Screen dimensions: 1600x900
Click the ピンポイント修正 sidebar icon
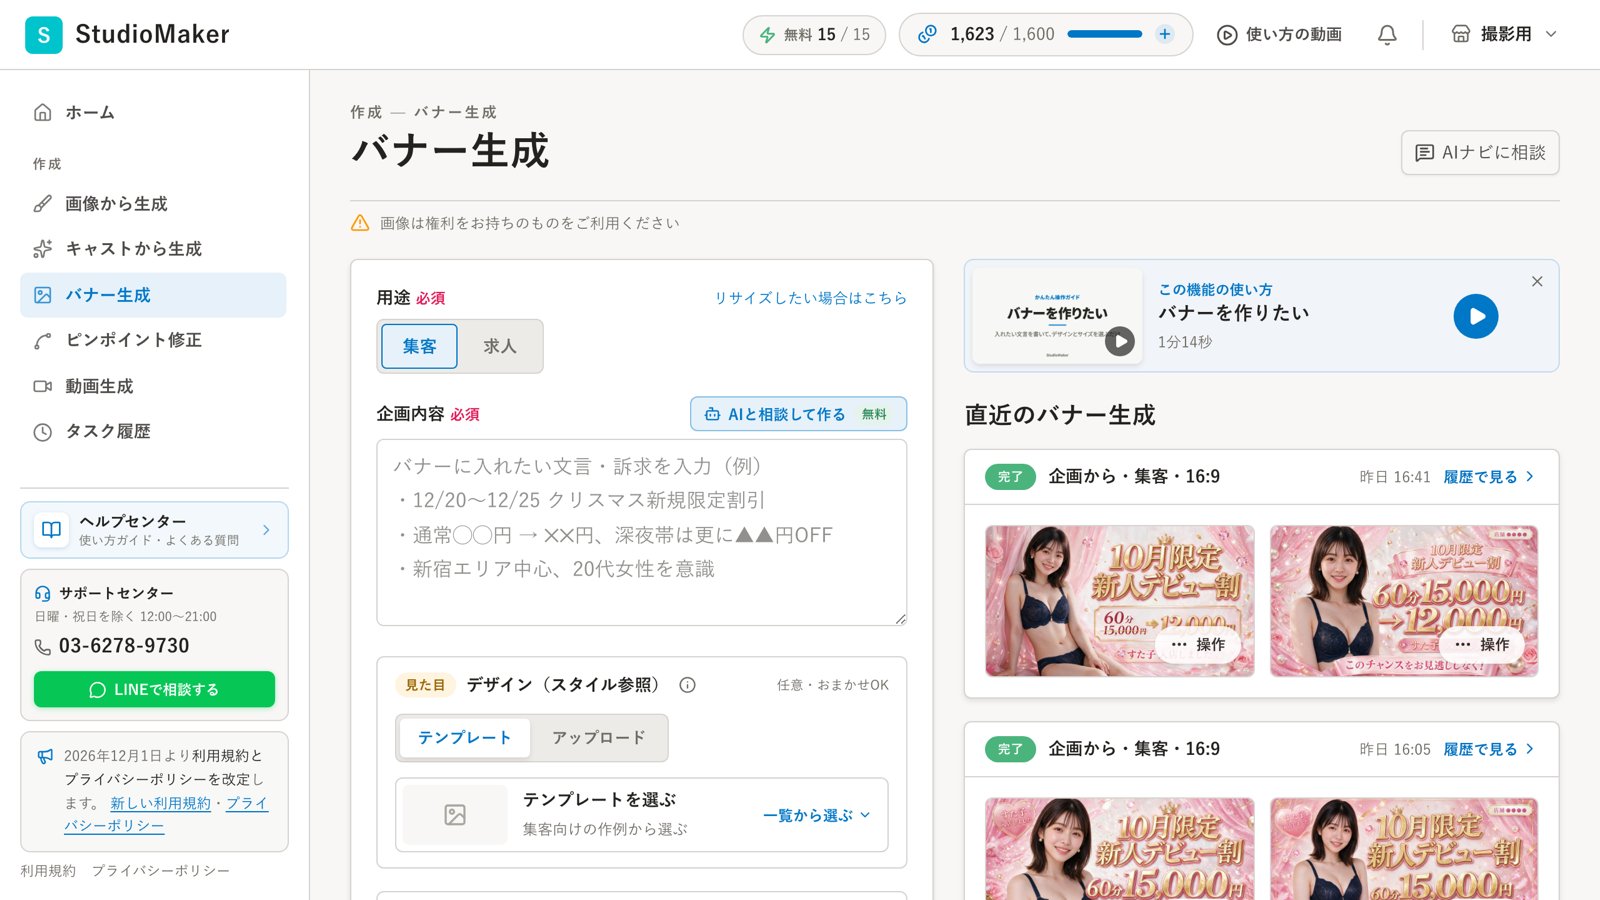(x=42, y=341)
